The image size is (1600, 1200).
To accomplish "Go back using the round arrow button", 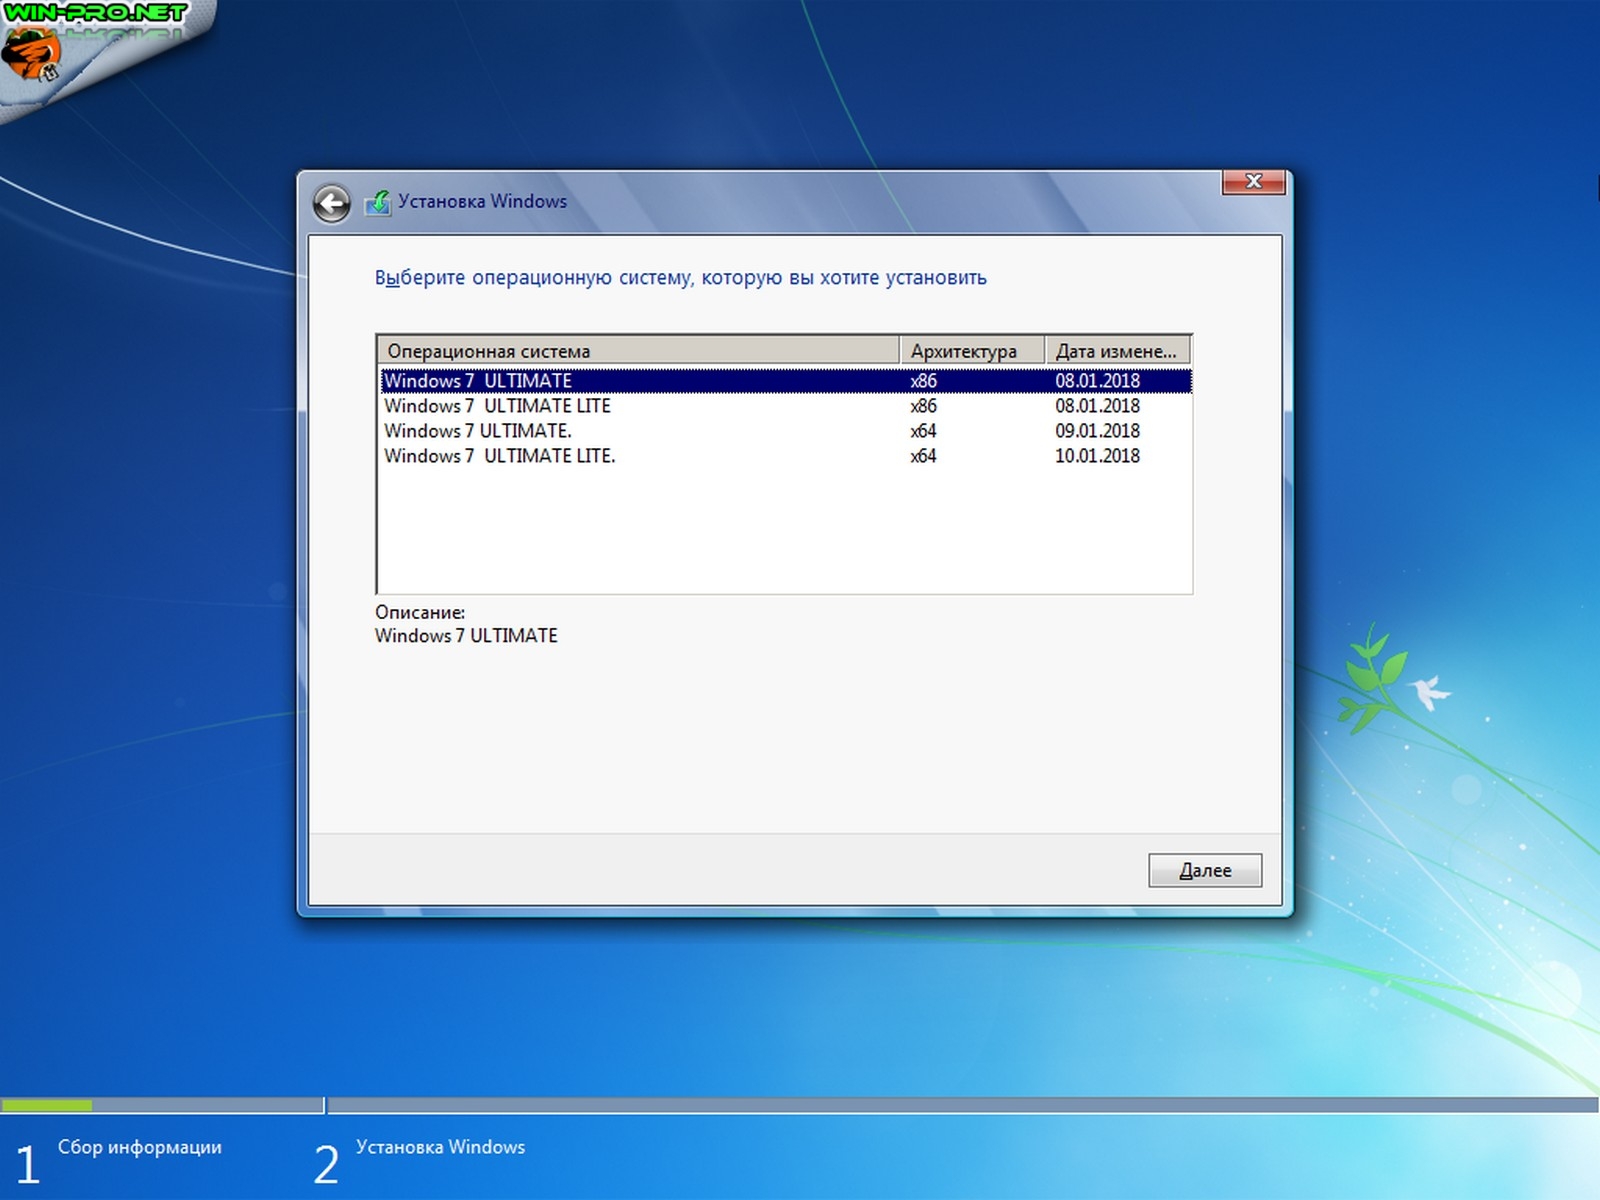I will (x=331, y=203).
